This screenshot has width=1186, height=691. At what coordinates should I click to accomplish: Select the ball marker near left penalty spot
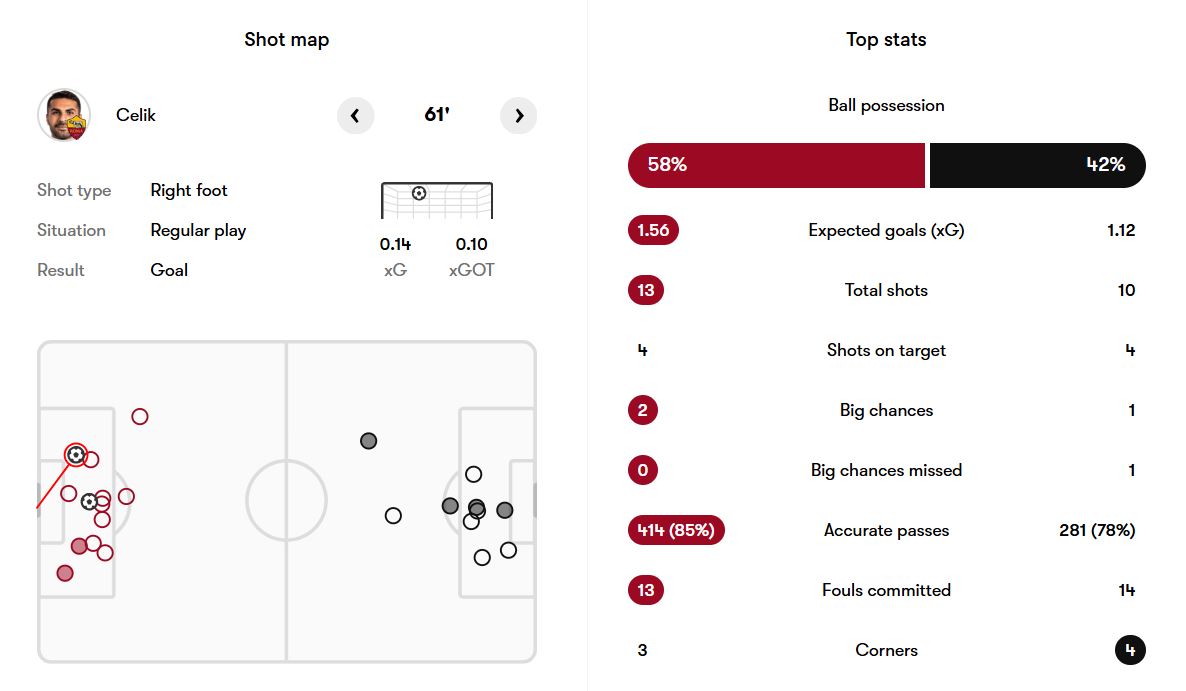89,501
